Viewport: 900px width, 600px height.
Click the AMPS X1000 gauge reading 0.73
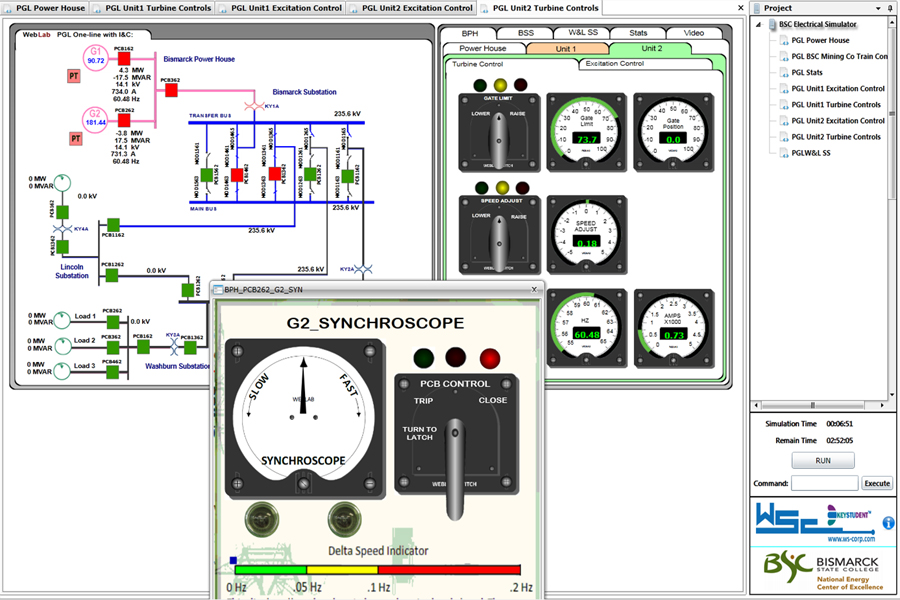click(x=674, y=328)
